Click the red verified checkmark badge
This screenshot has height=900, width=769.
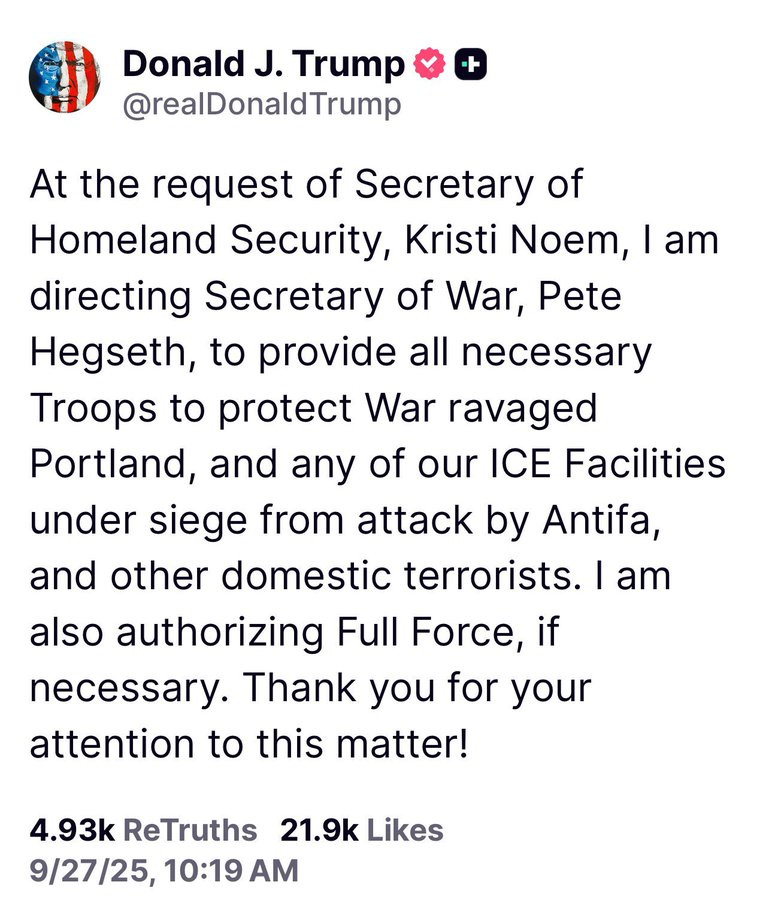428,66
